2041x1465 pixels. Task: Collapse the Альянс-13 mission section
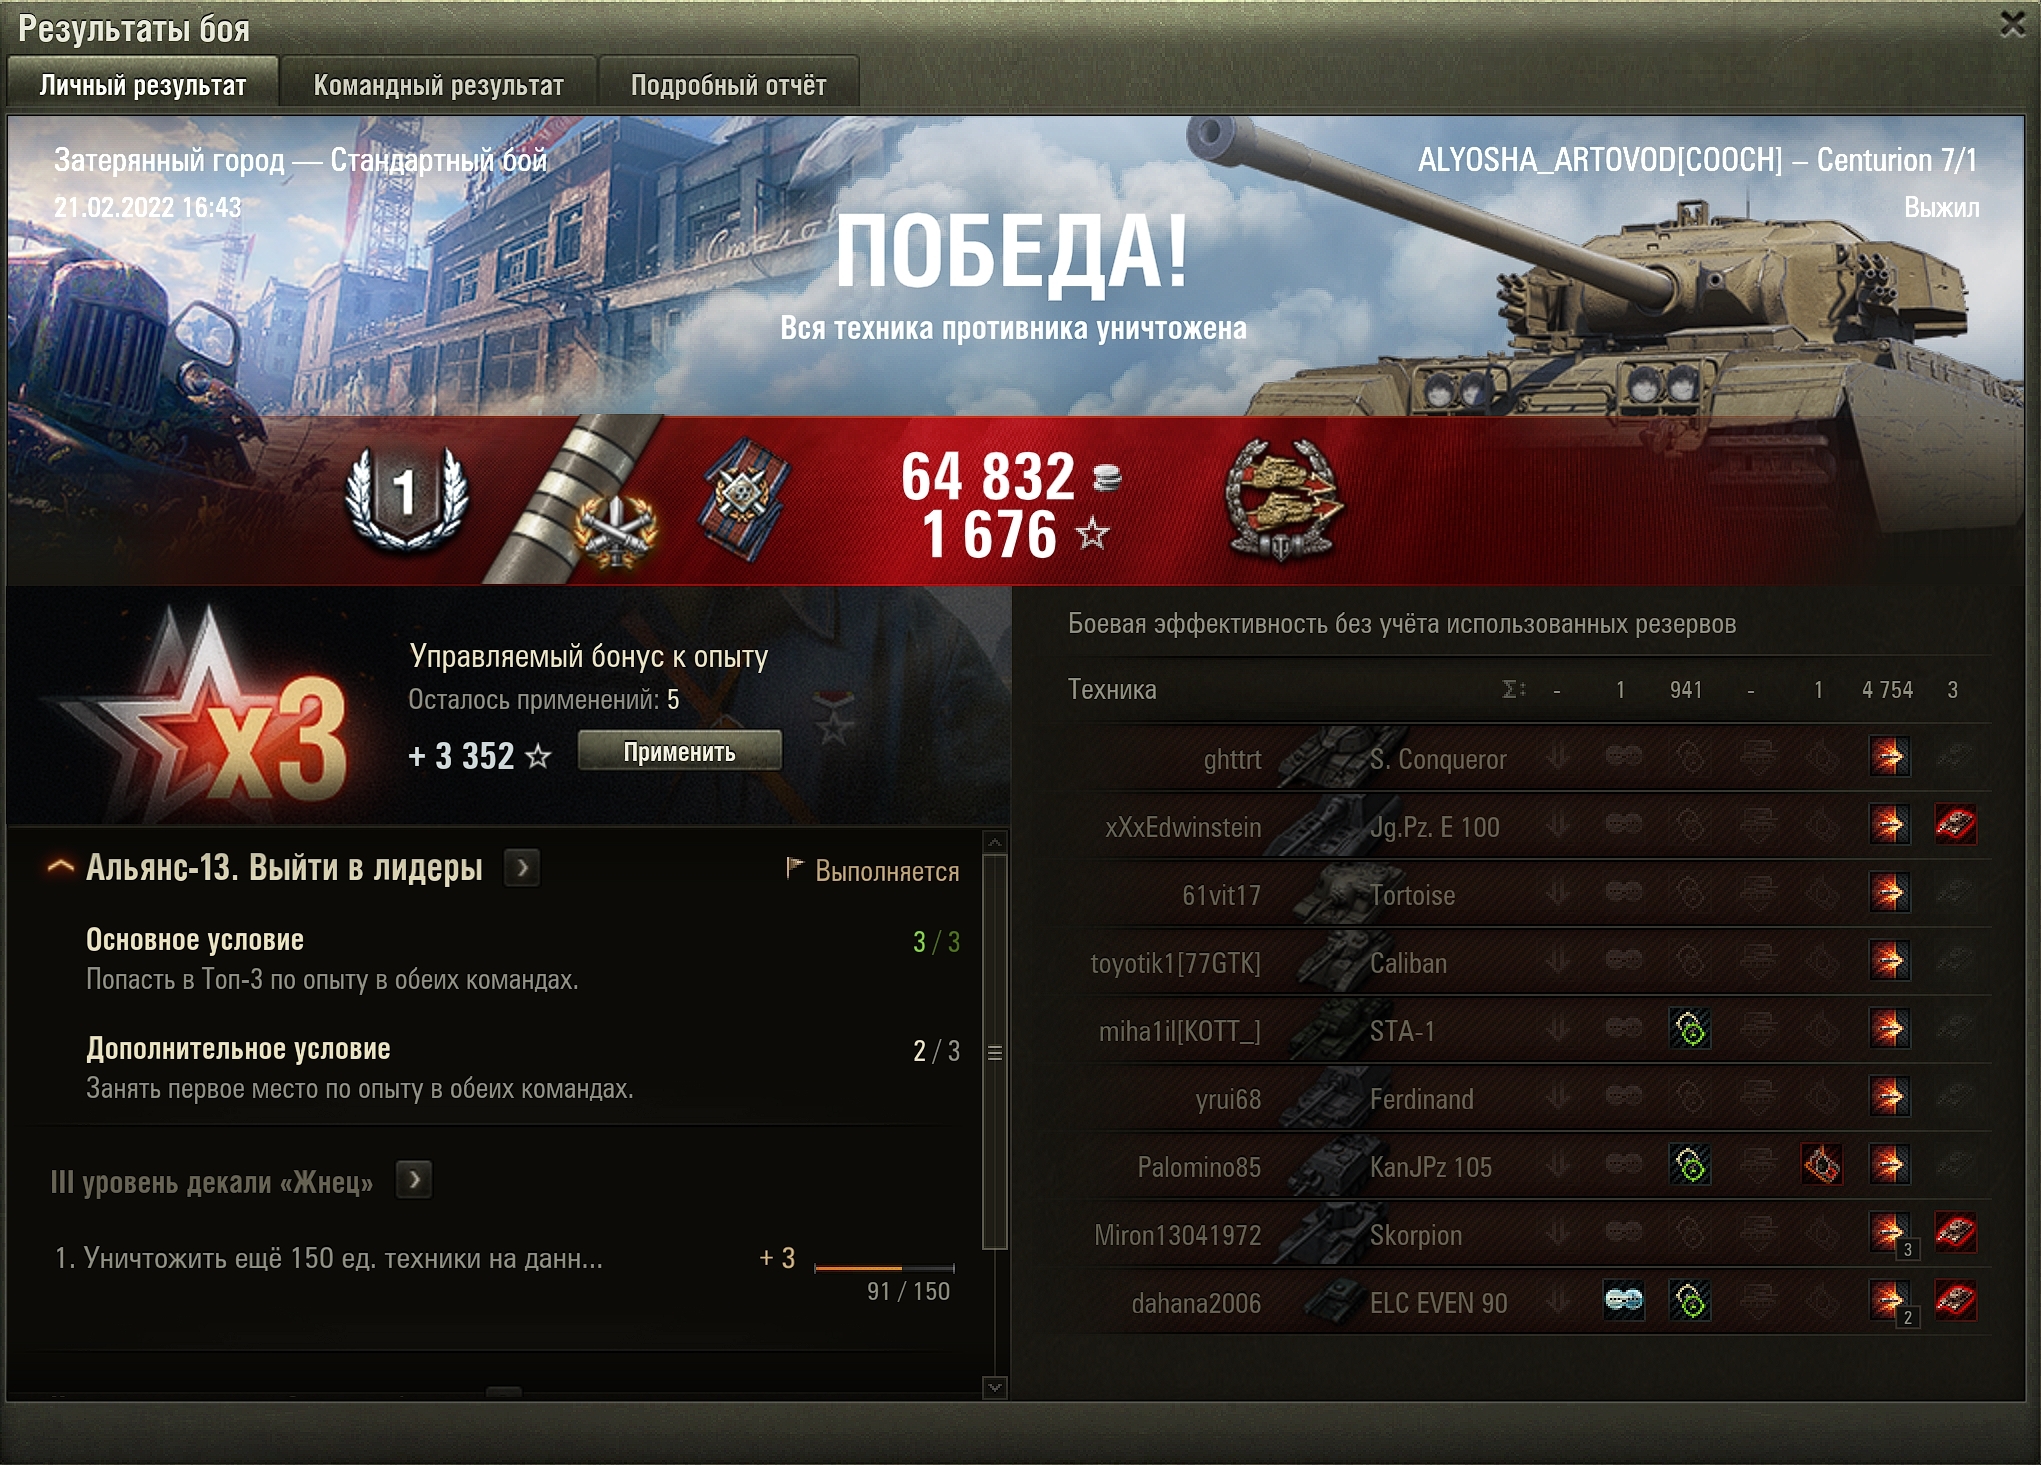pos(61,867)
